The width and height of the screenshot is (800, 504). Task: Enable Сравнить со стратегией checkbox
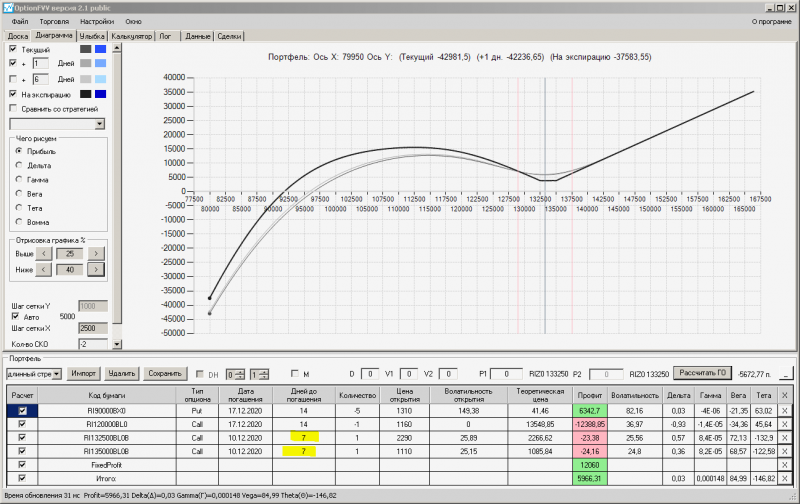13,109
